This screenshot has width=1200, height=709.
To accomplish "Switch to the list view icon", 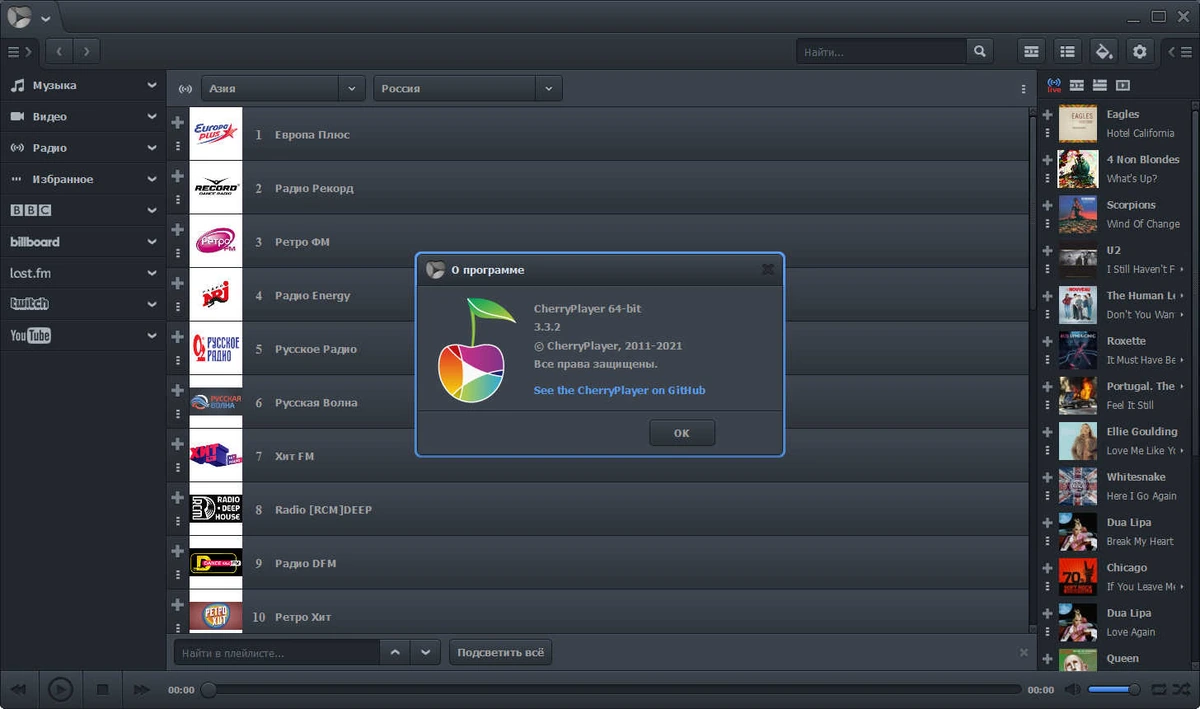I will [x=1067, y=51].
